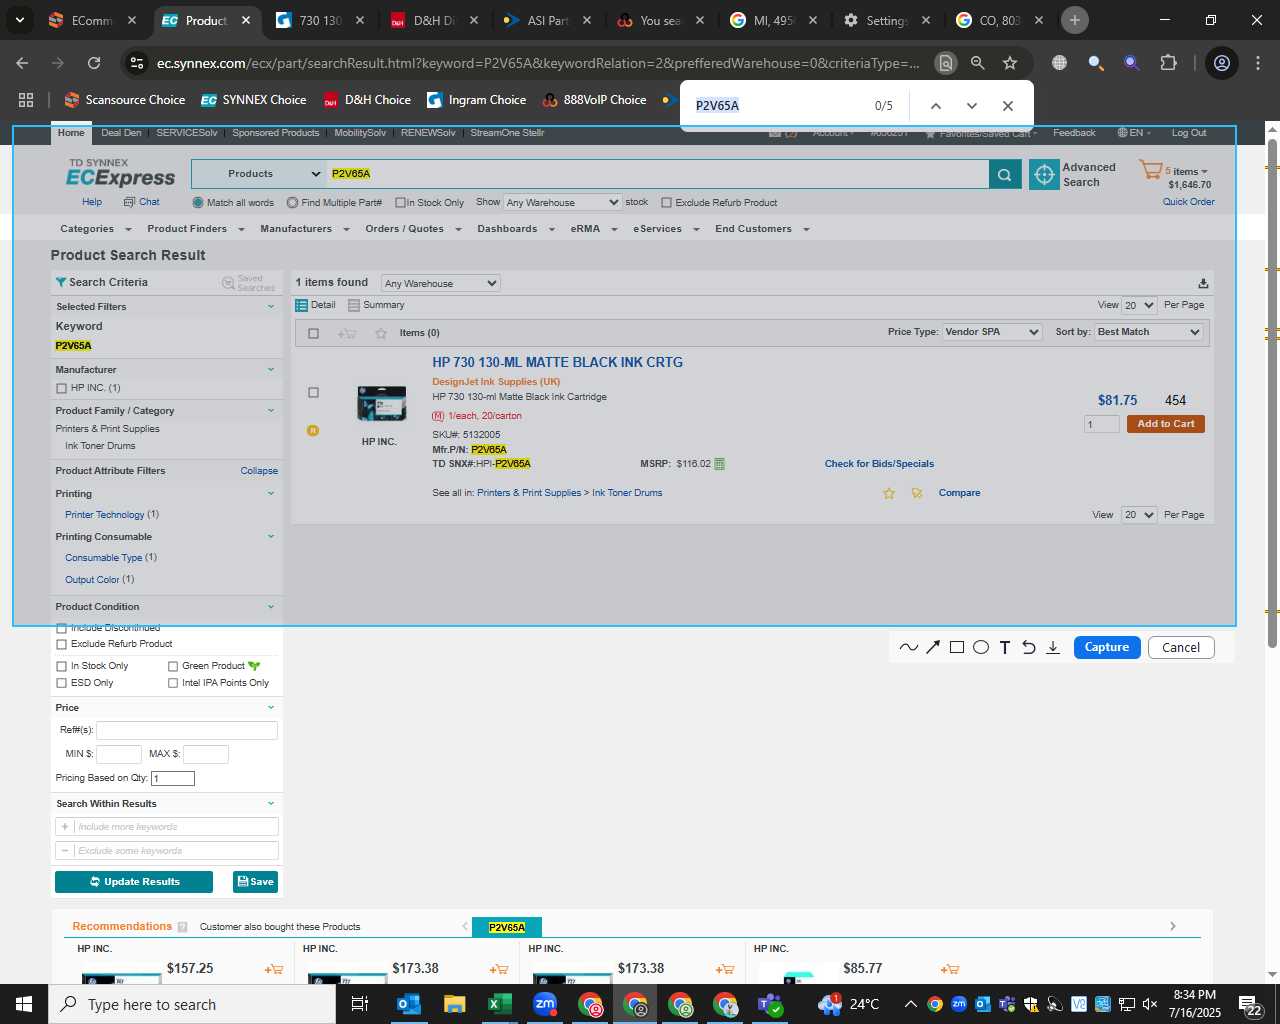Check Green Product filter
The height and width of the screenshot is (1024, 1280).
pyautogui.click(x=173, y=666)
